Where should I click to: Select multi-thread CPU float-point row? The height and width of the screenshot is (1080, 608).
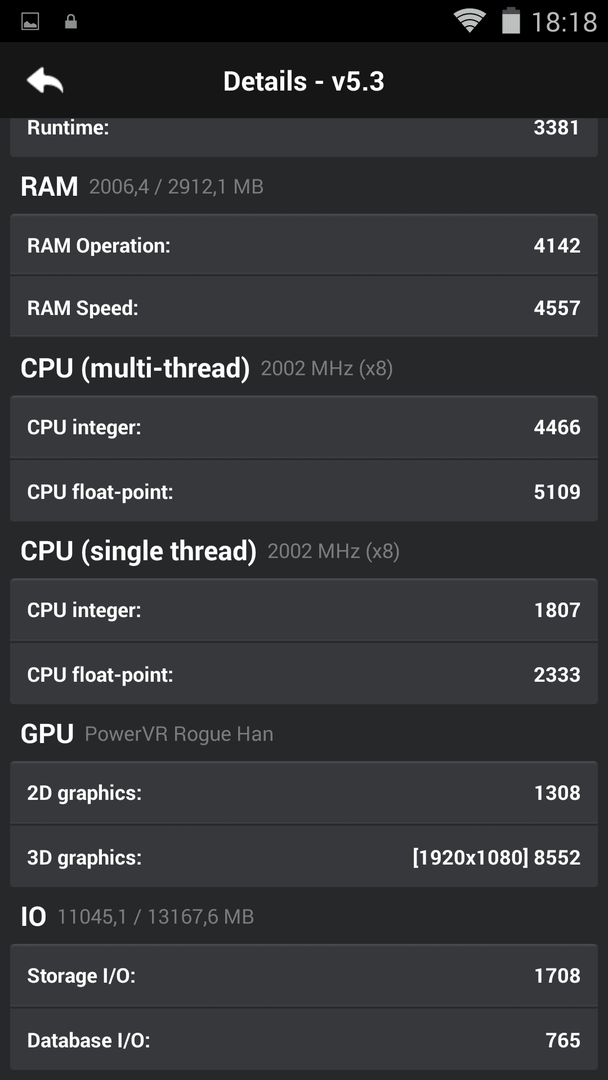point(304,491)
